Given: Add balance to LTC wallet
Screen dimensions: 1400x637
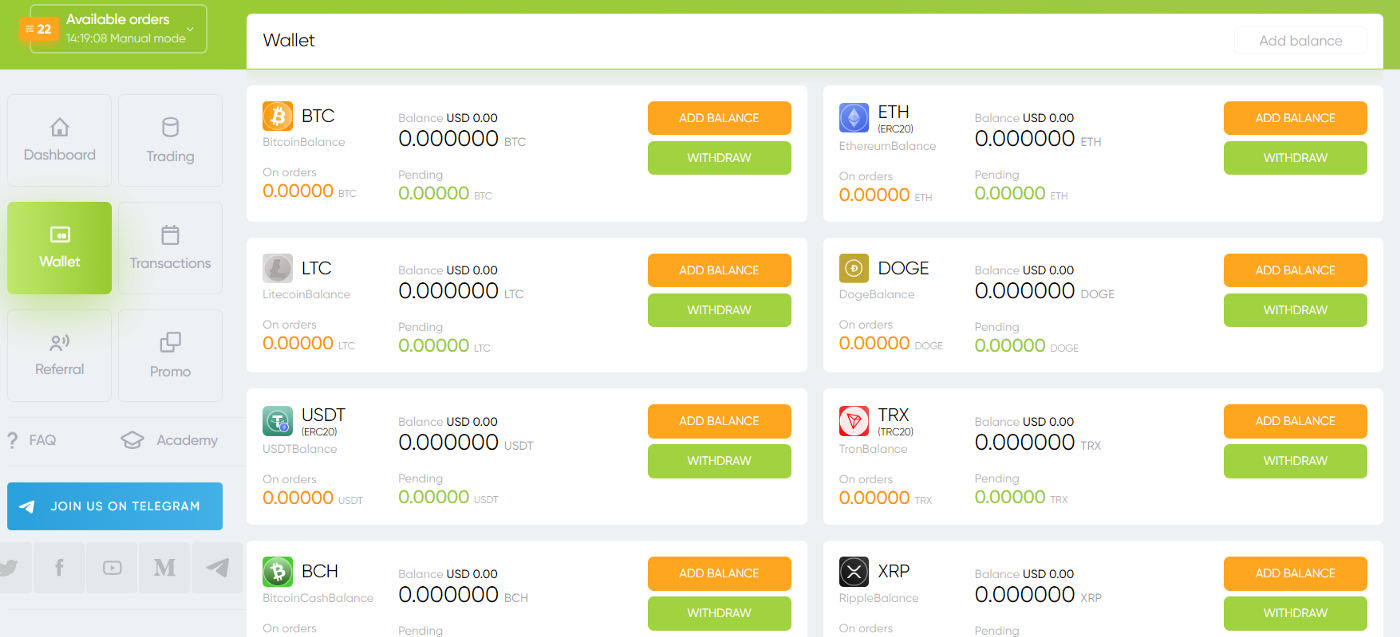Looking at the screenshot, I should (x=719, y=270).
